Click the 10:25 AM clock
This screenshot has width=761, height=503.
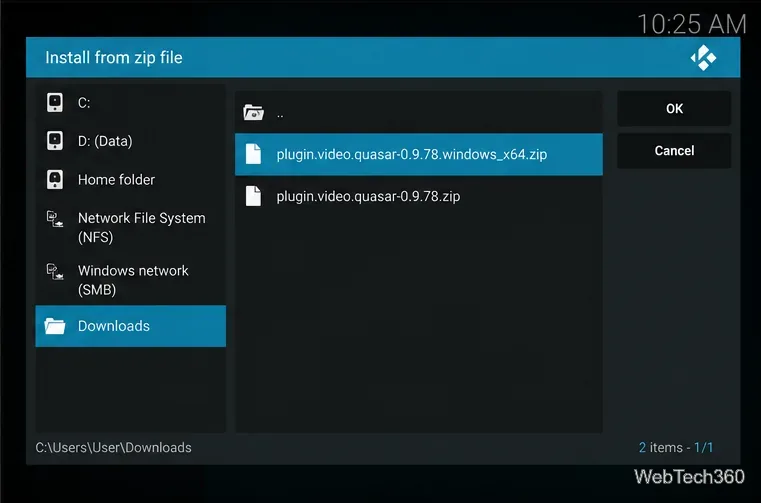point(692,24)
